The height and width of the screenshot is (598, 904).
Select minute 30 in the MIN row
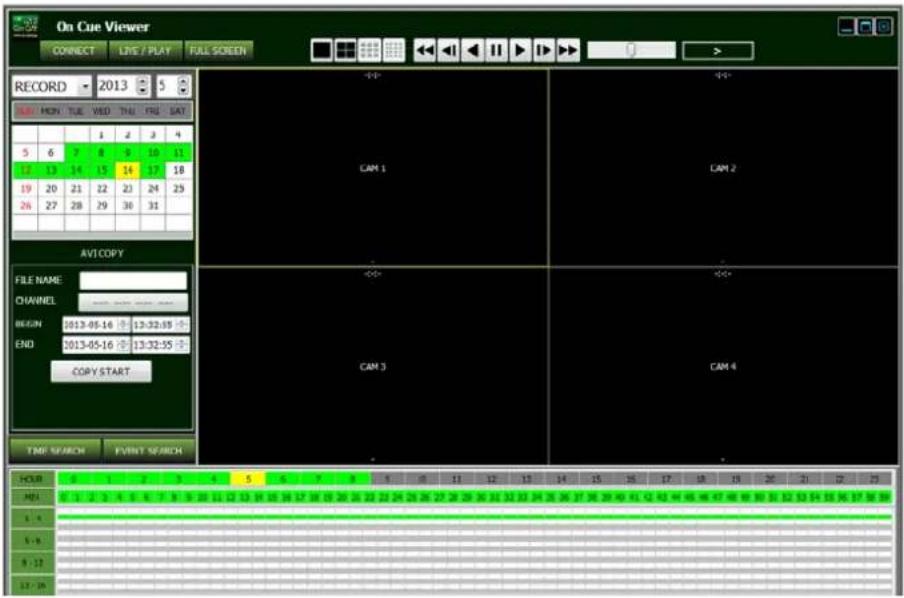click(x=481, y=497)
